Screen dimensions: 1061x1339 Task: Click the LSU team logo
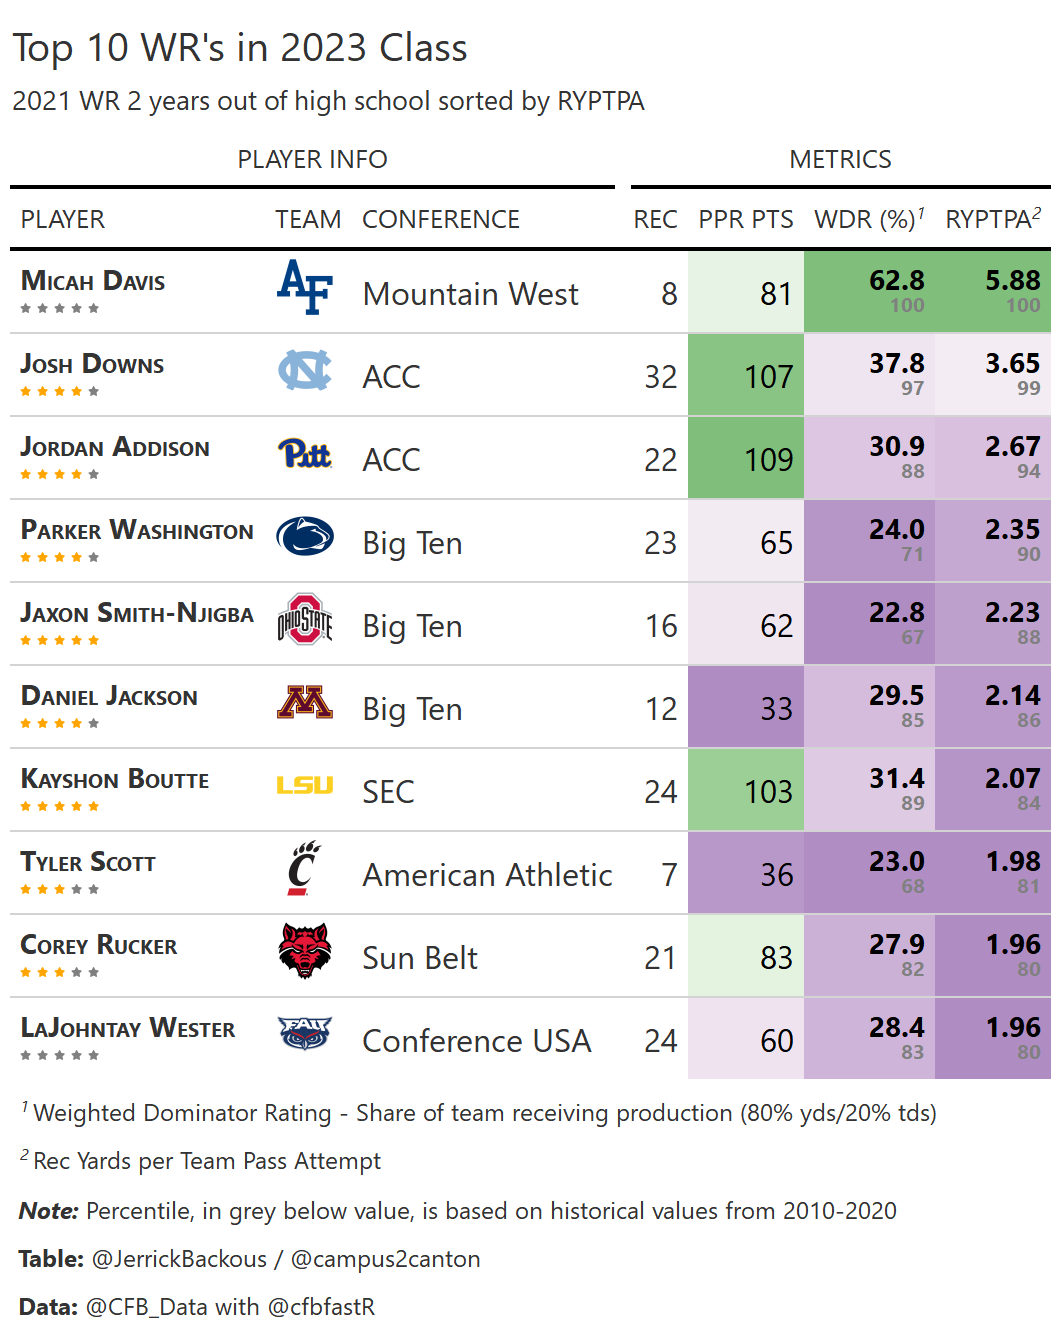tap(305, 786)
